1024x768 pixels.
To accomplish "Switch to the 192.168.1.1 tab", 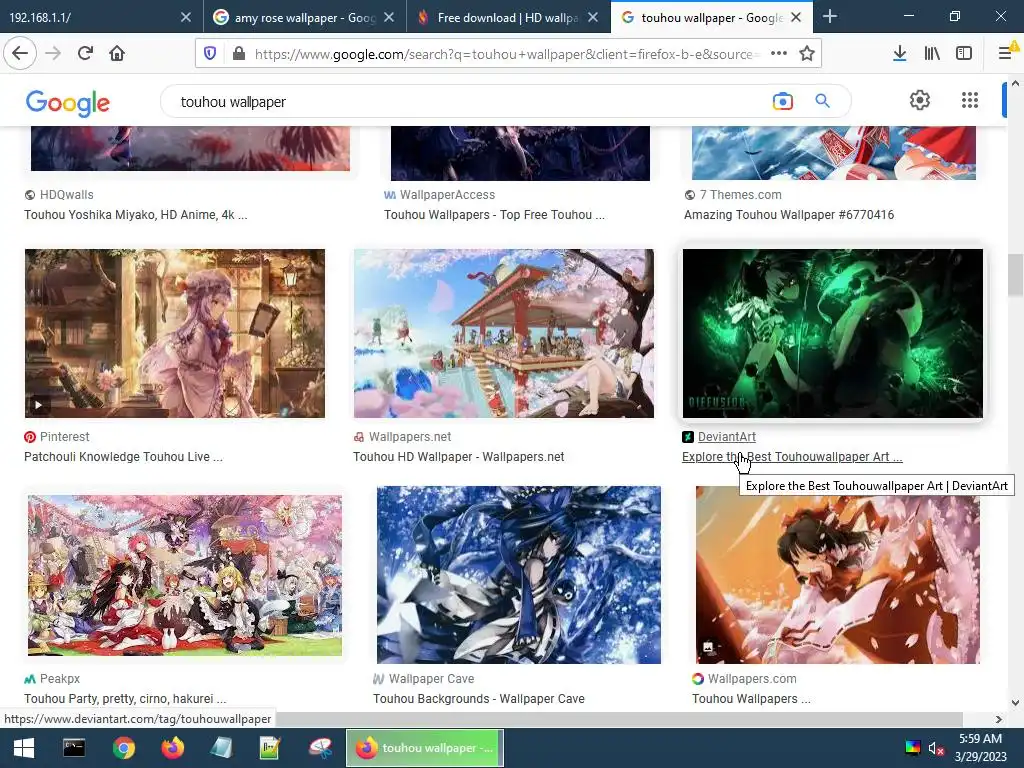I will (x=91, y=18).
